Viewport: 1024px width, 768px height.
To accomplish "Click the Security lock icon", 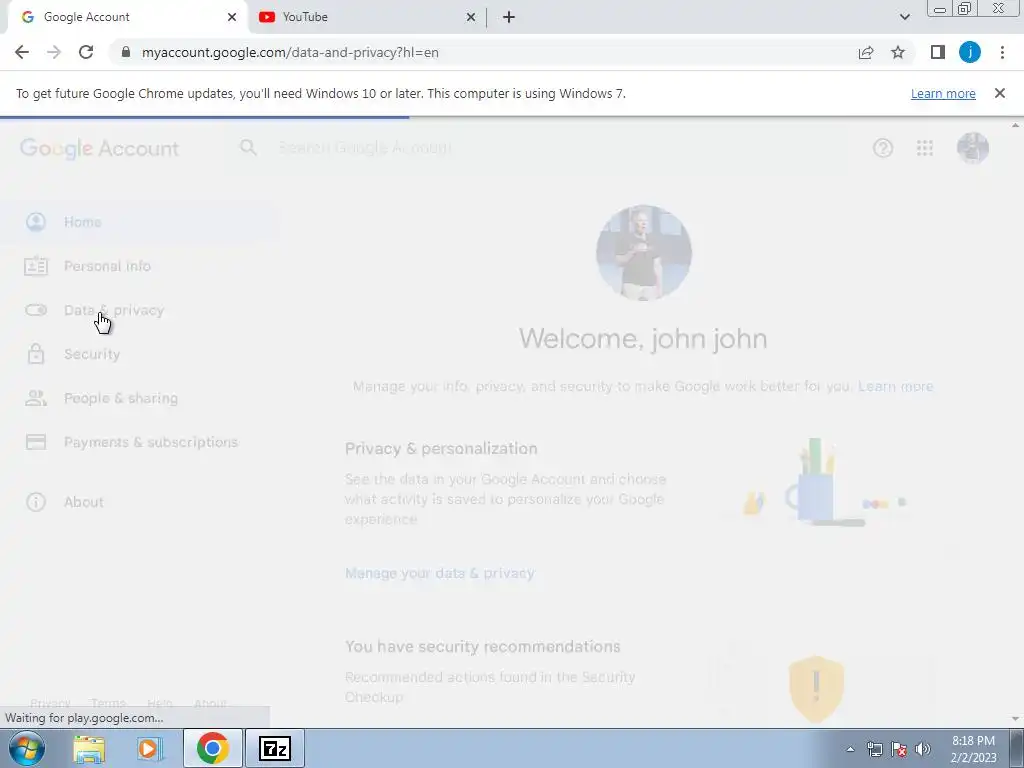I will (36, 353).
